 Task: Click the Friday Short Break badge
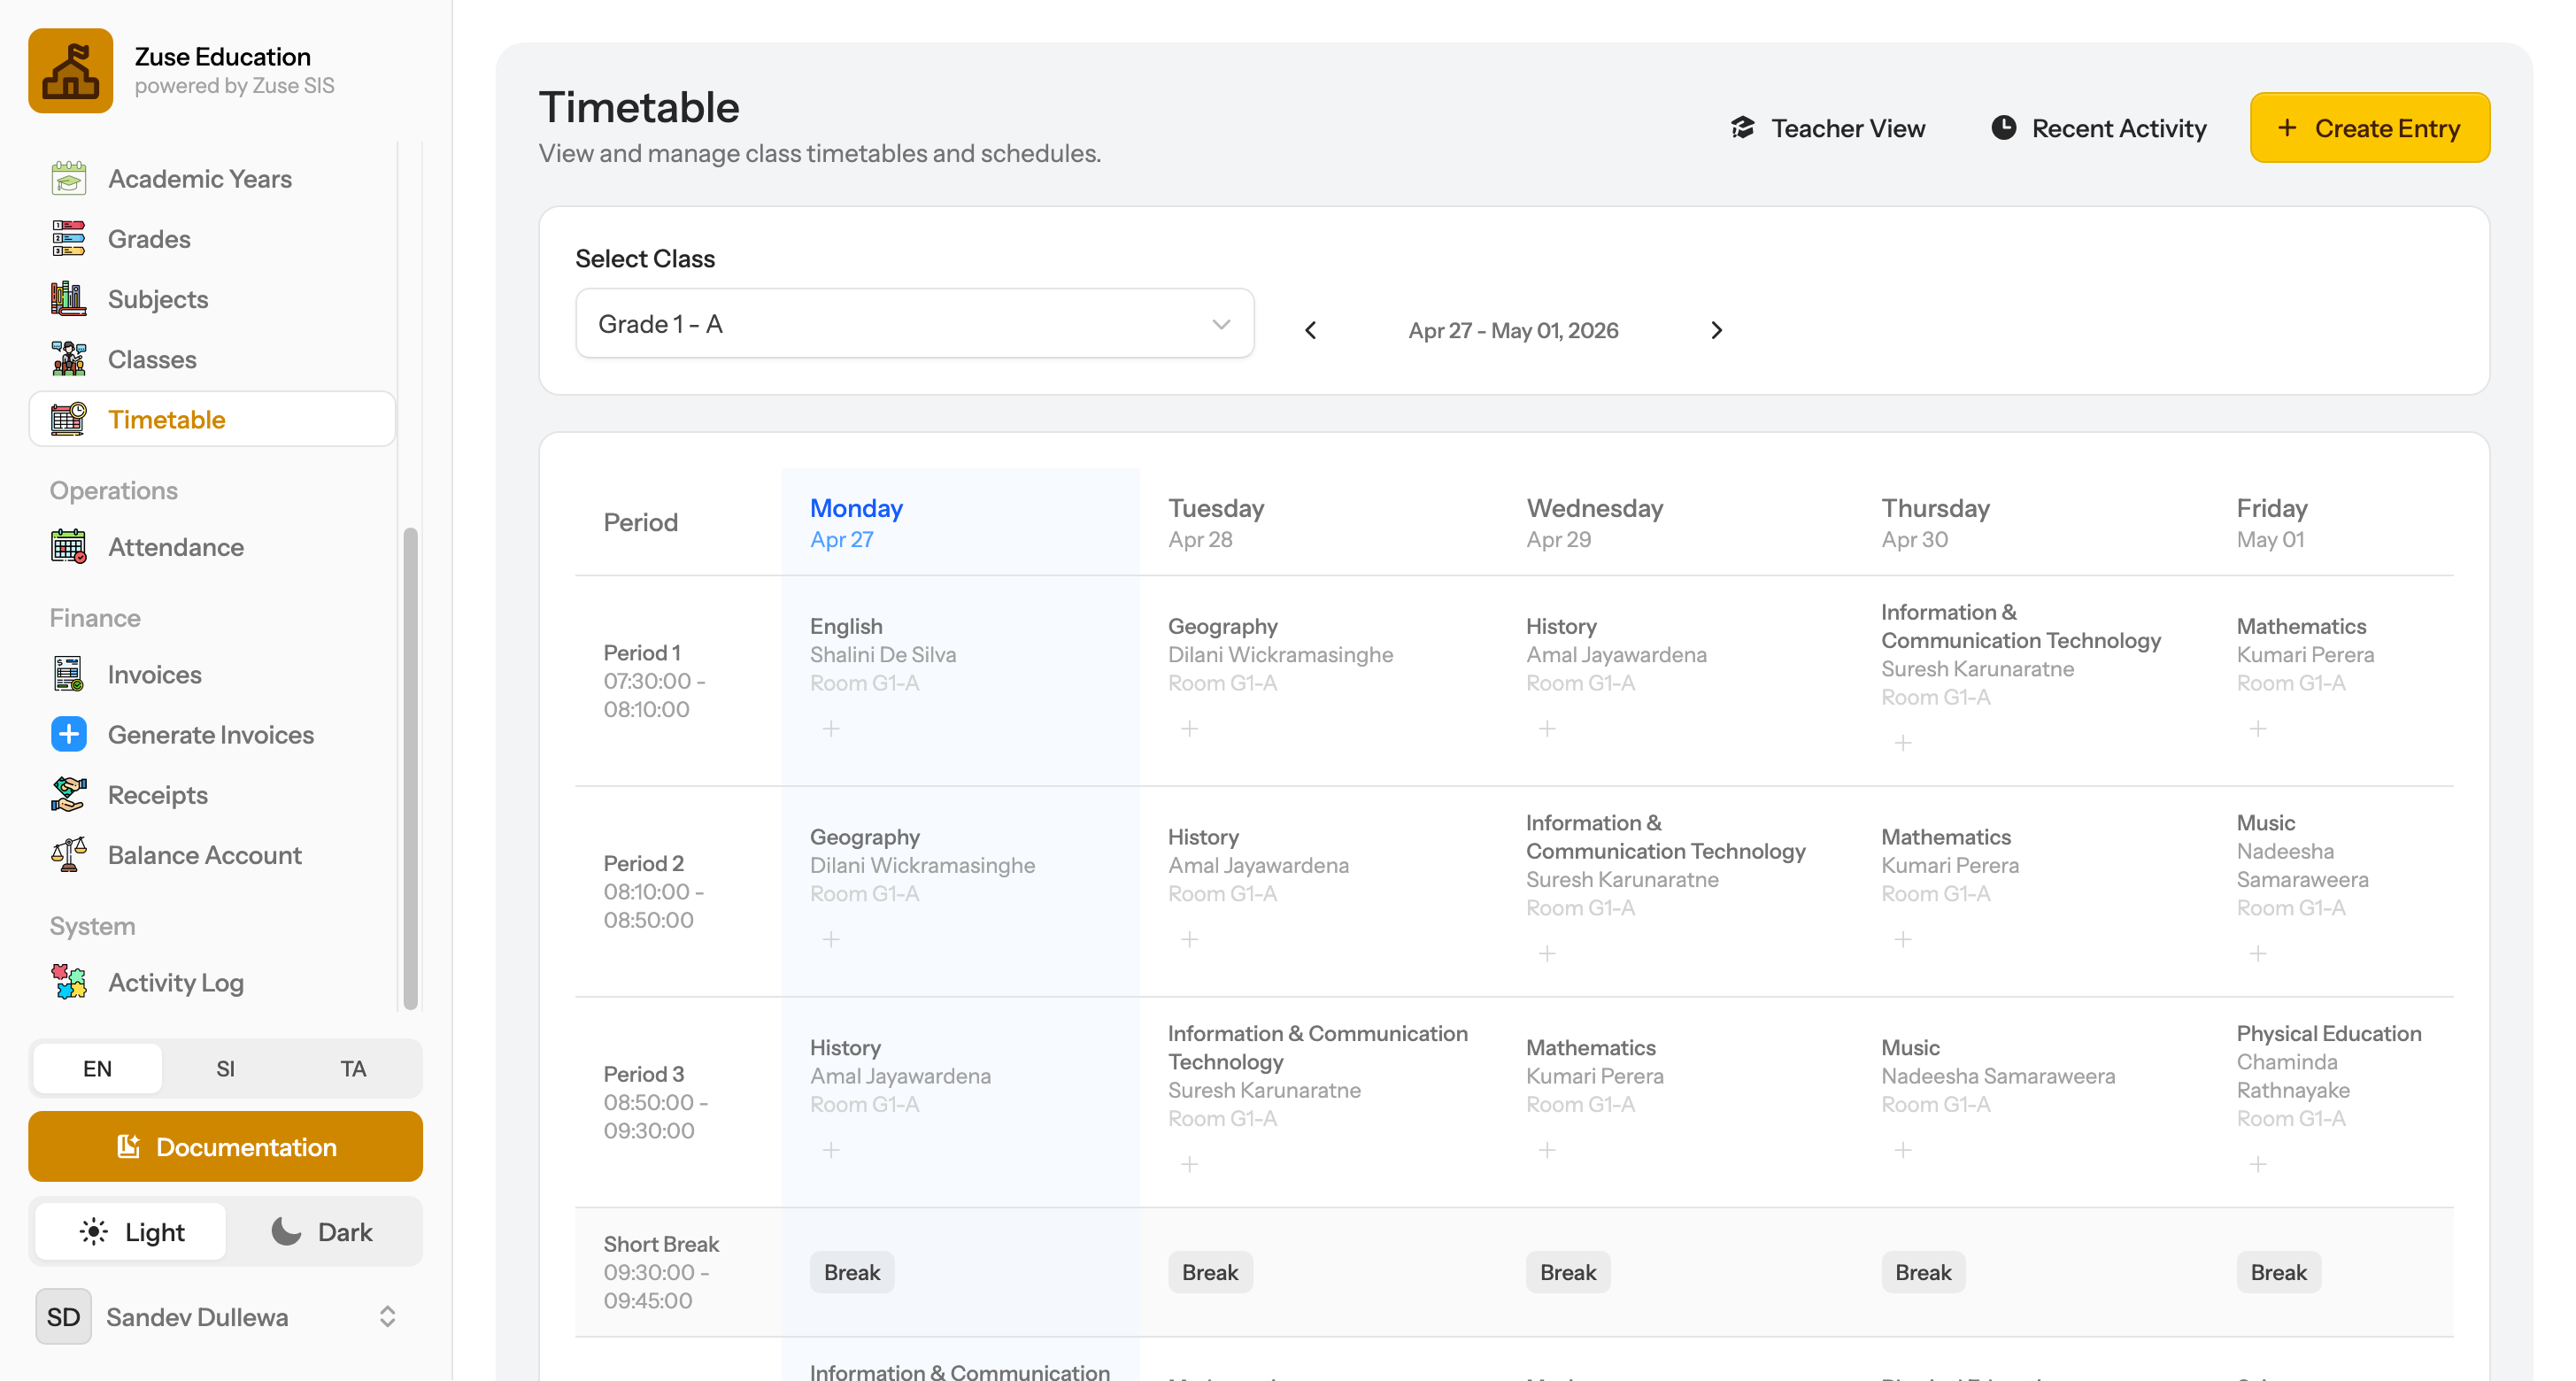tap(2278, 1272)
